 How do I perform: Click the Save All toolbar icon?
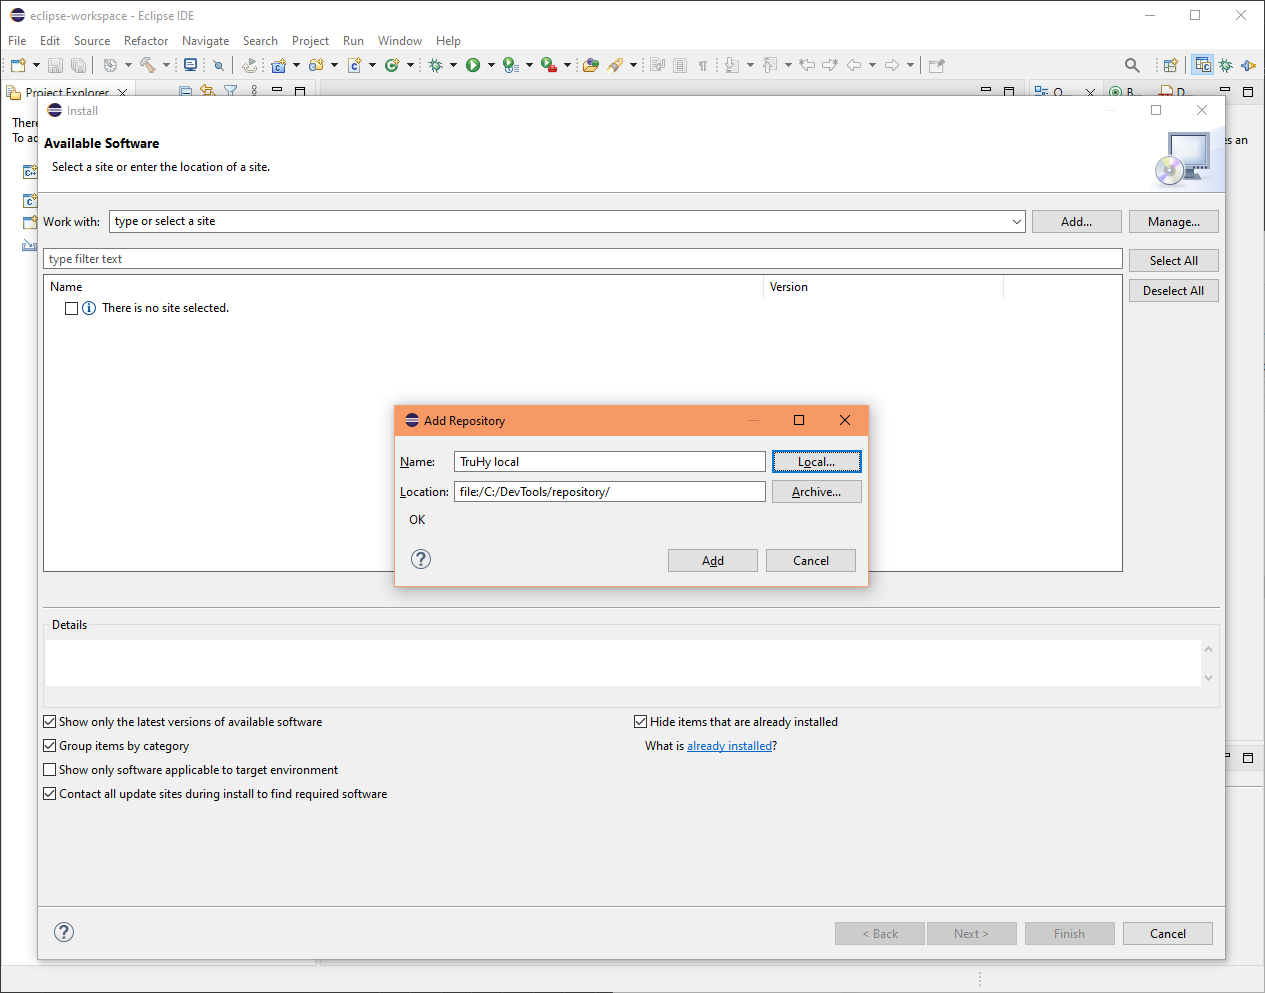tap(80, 65)
